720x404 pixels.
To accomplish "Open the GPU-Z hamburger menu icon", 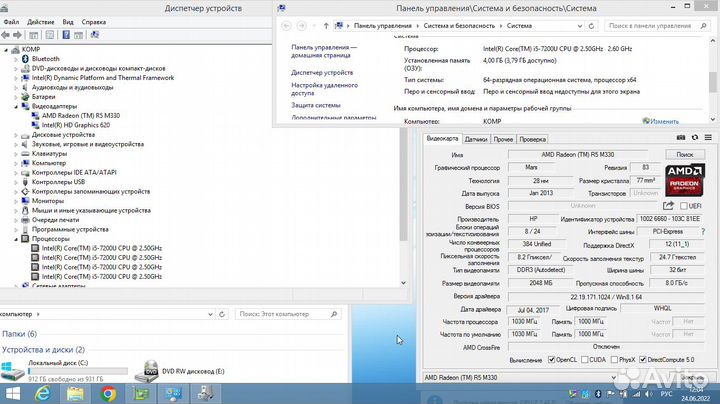I will coord(709,137).
